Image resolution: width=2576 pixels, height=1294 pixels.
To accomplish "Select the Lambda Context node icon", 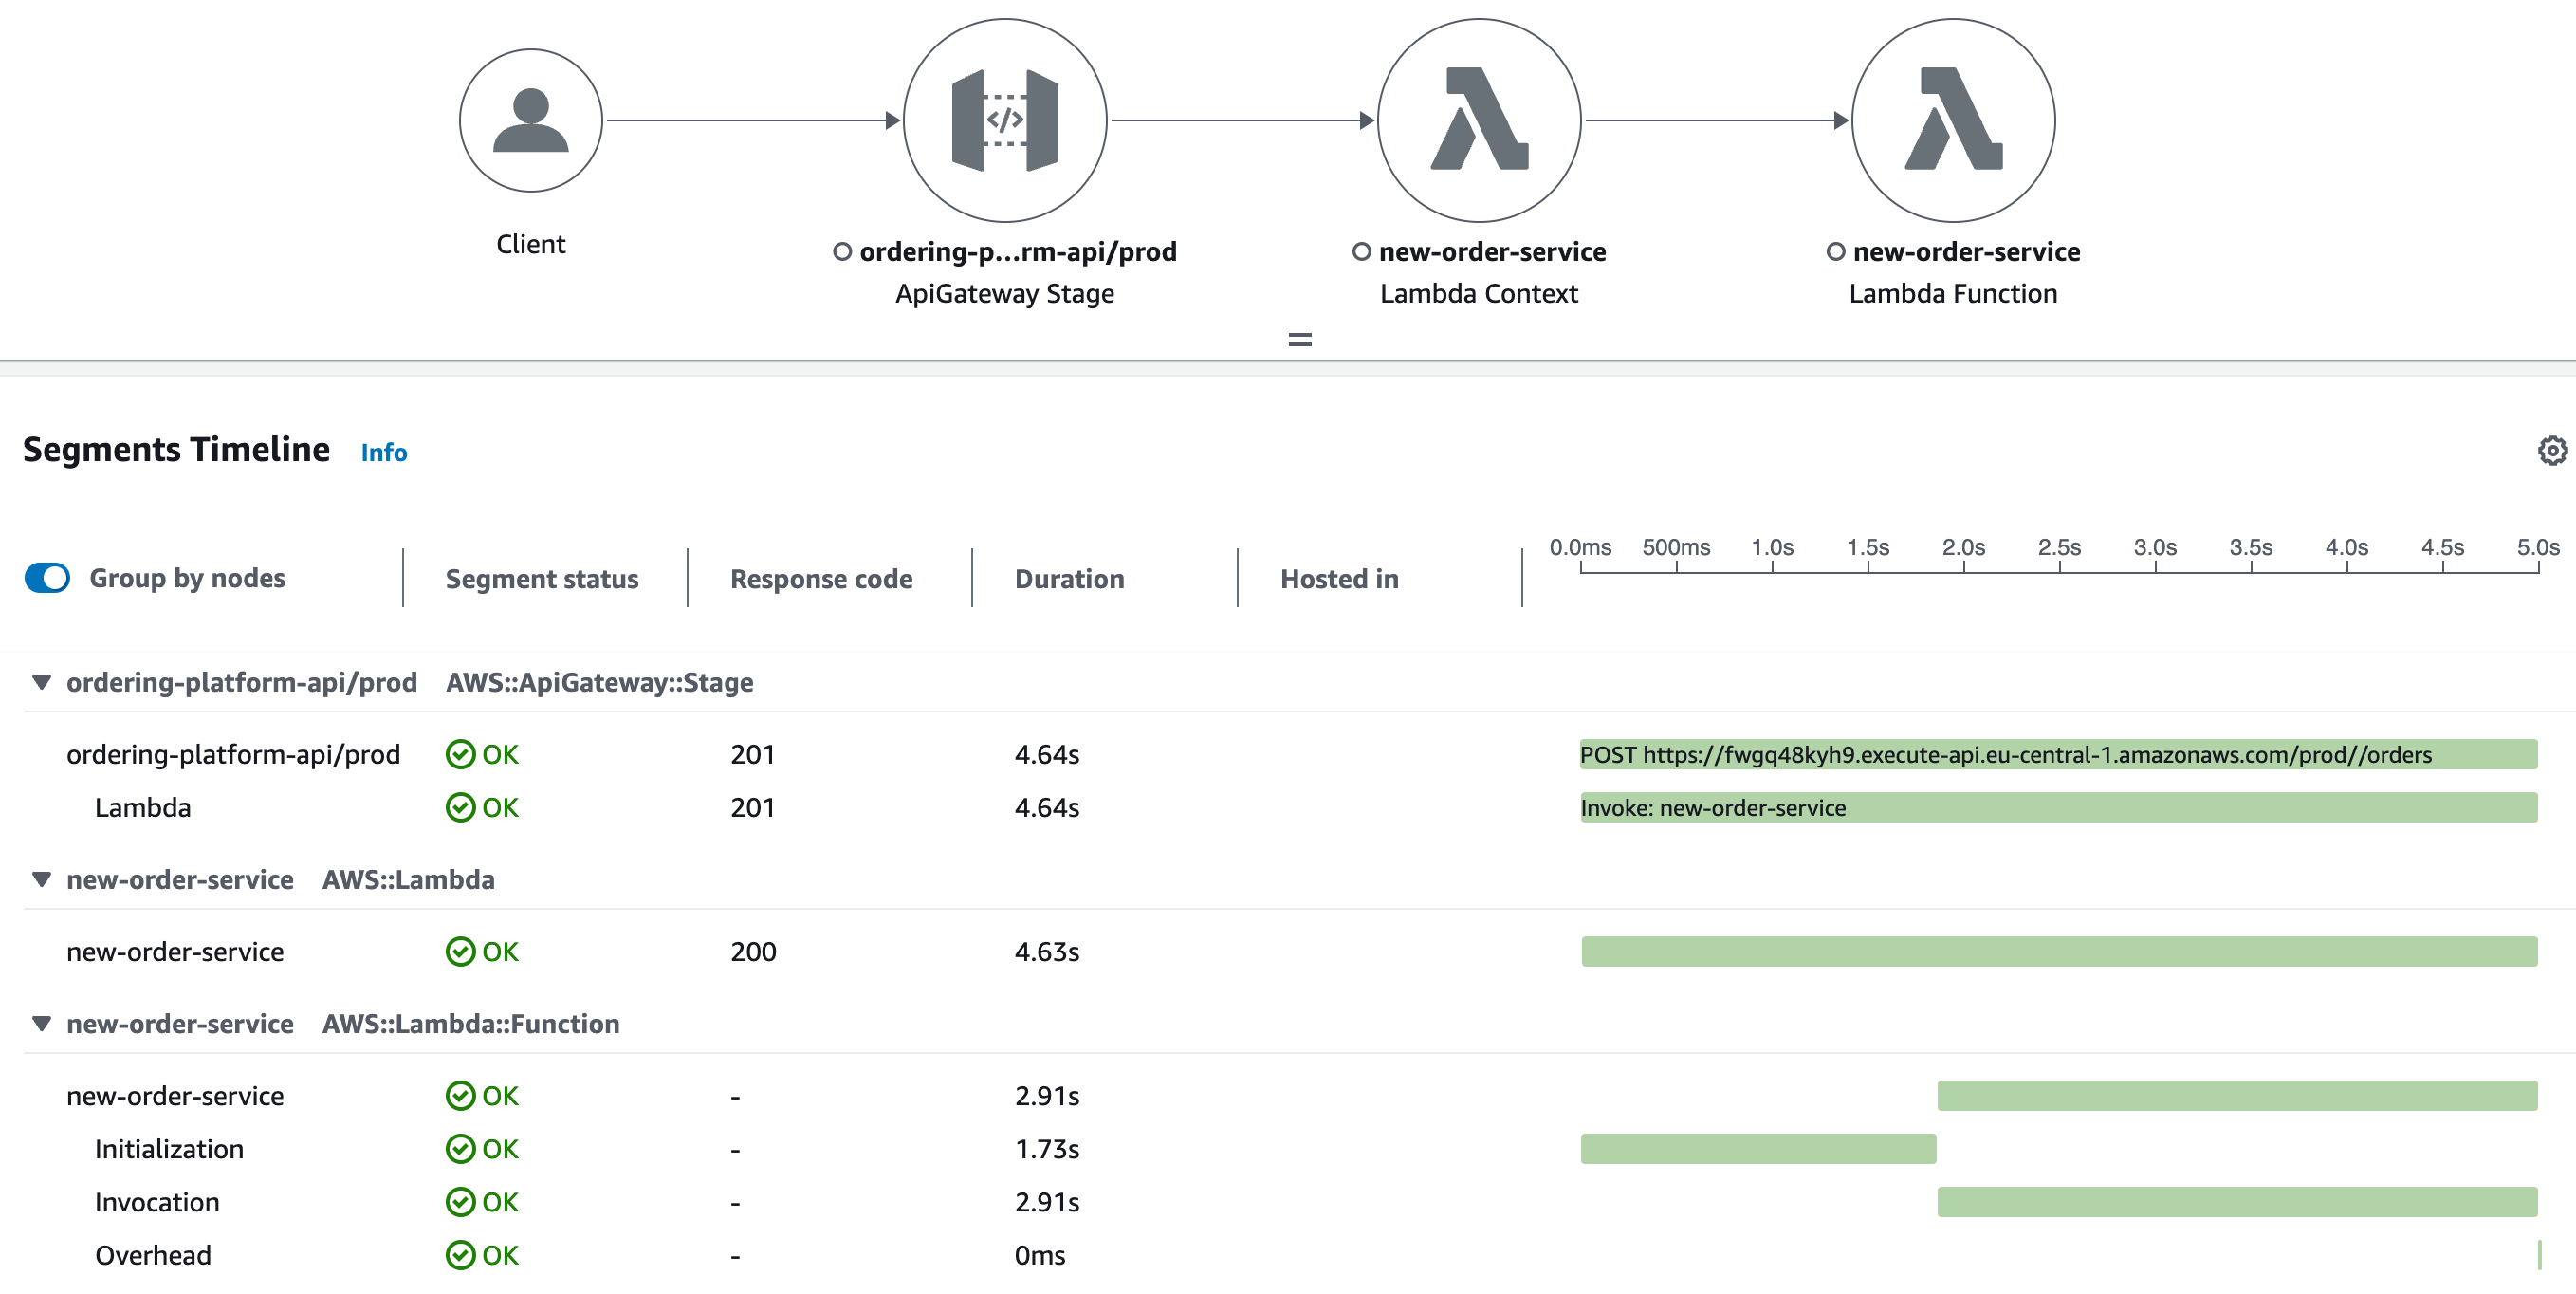I will [1478, 121].
